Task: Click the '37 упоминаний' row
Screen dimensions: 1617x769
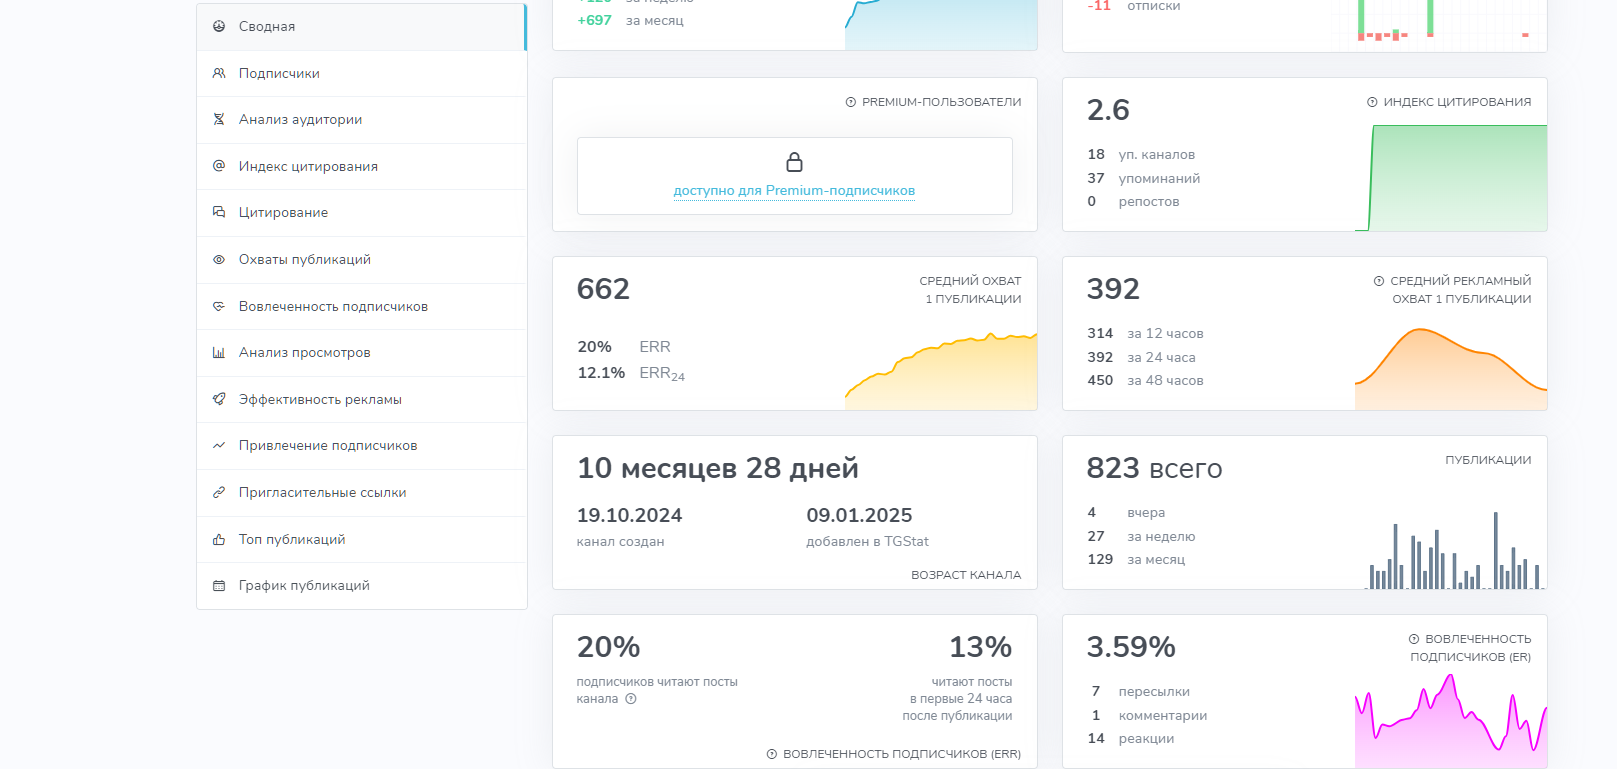Action: point(1144,179)
